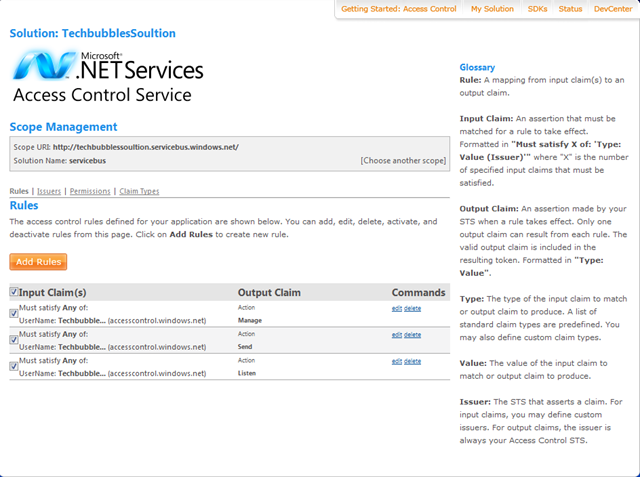This screenshot has height=477, width=640.
Task: Uncheck the checkbox for the Send rule
Action: point(14,340)
